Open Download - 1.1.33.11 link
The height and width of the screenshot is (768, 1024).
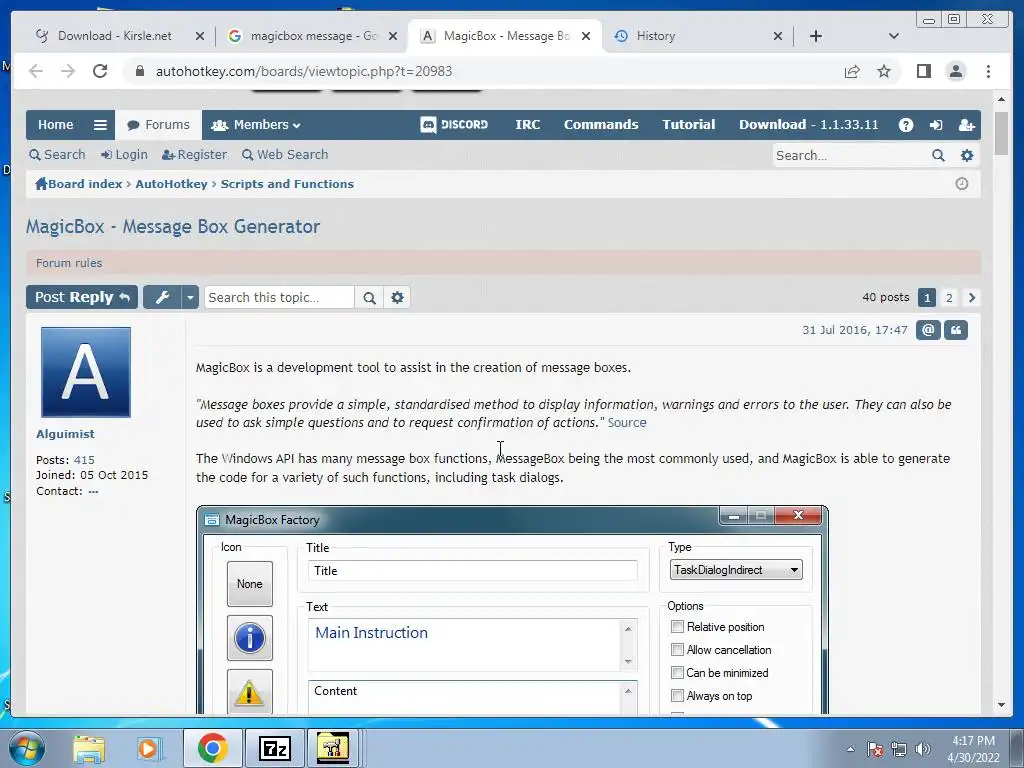pos(808,125)
